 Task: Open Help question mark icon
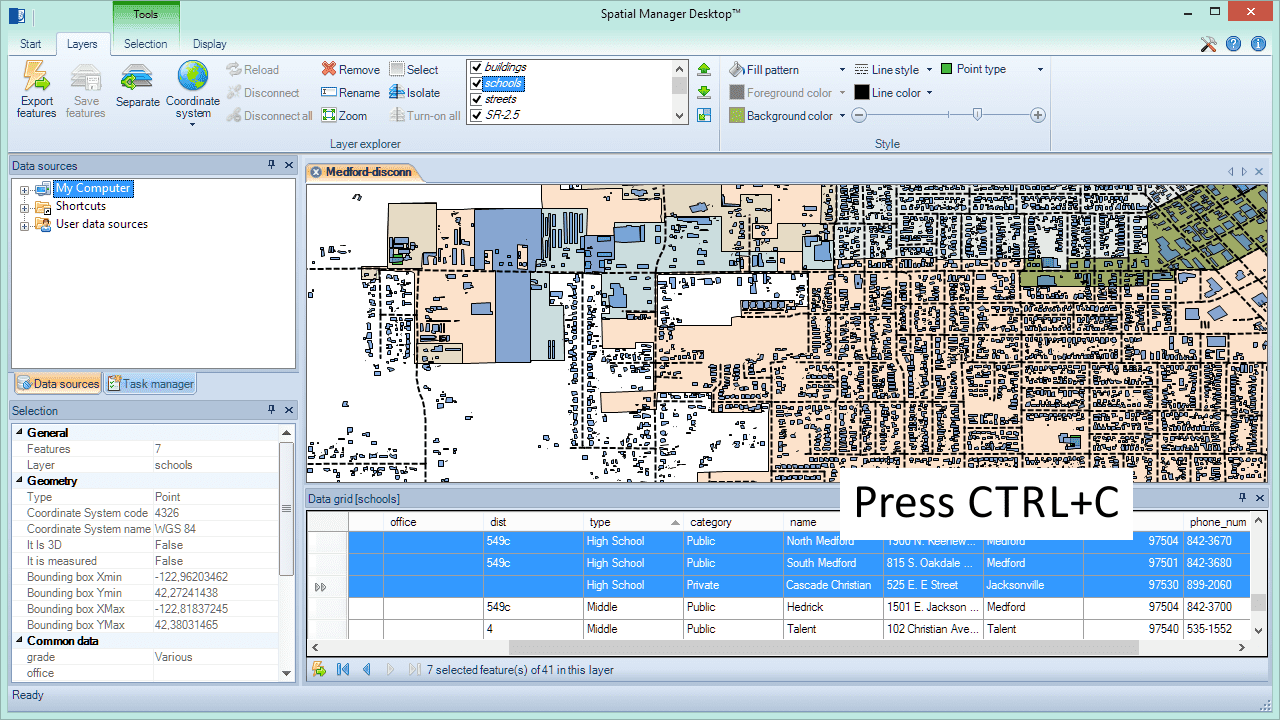pyautogui.click(x=1233, y=44)
